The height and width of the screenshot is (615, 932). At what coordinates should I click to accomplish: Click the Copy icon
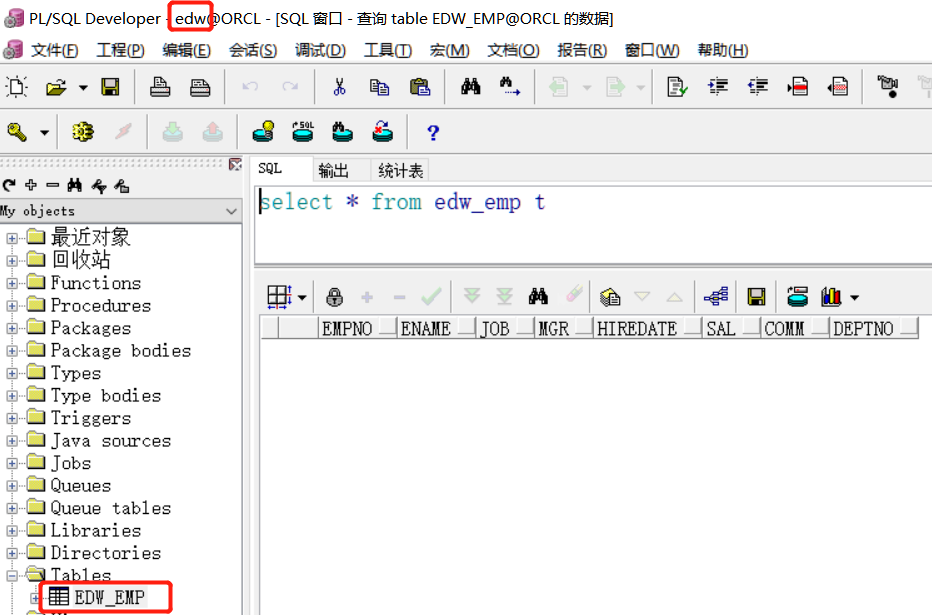pyautogui.click(x=379, y=87)
